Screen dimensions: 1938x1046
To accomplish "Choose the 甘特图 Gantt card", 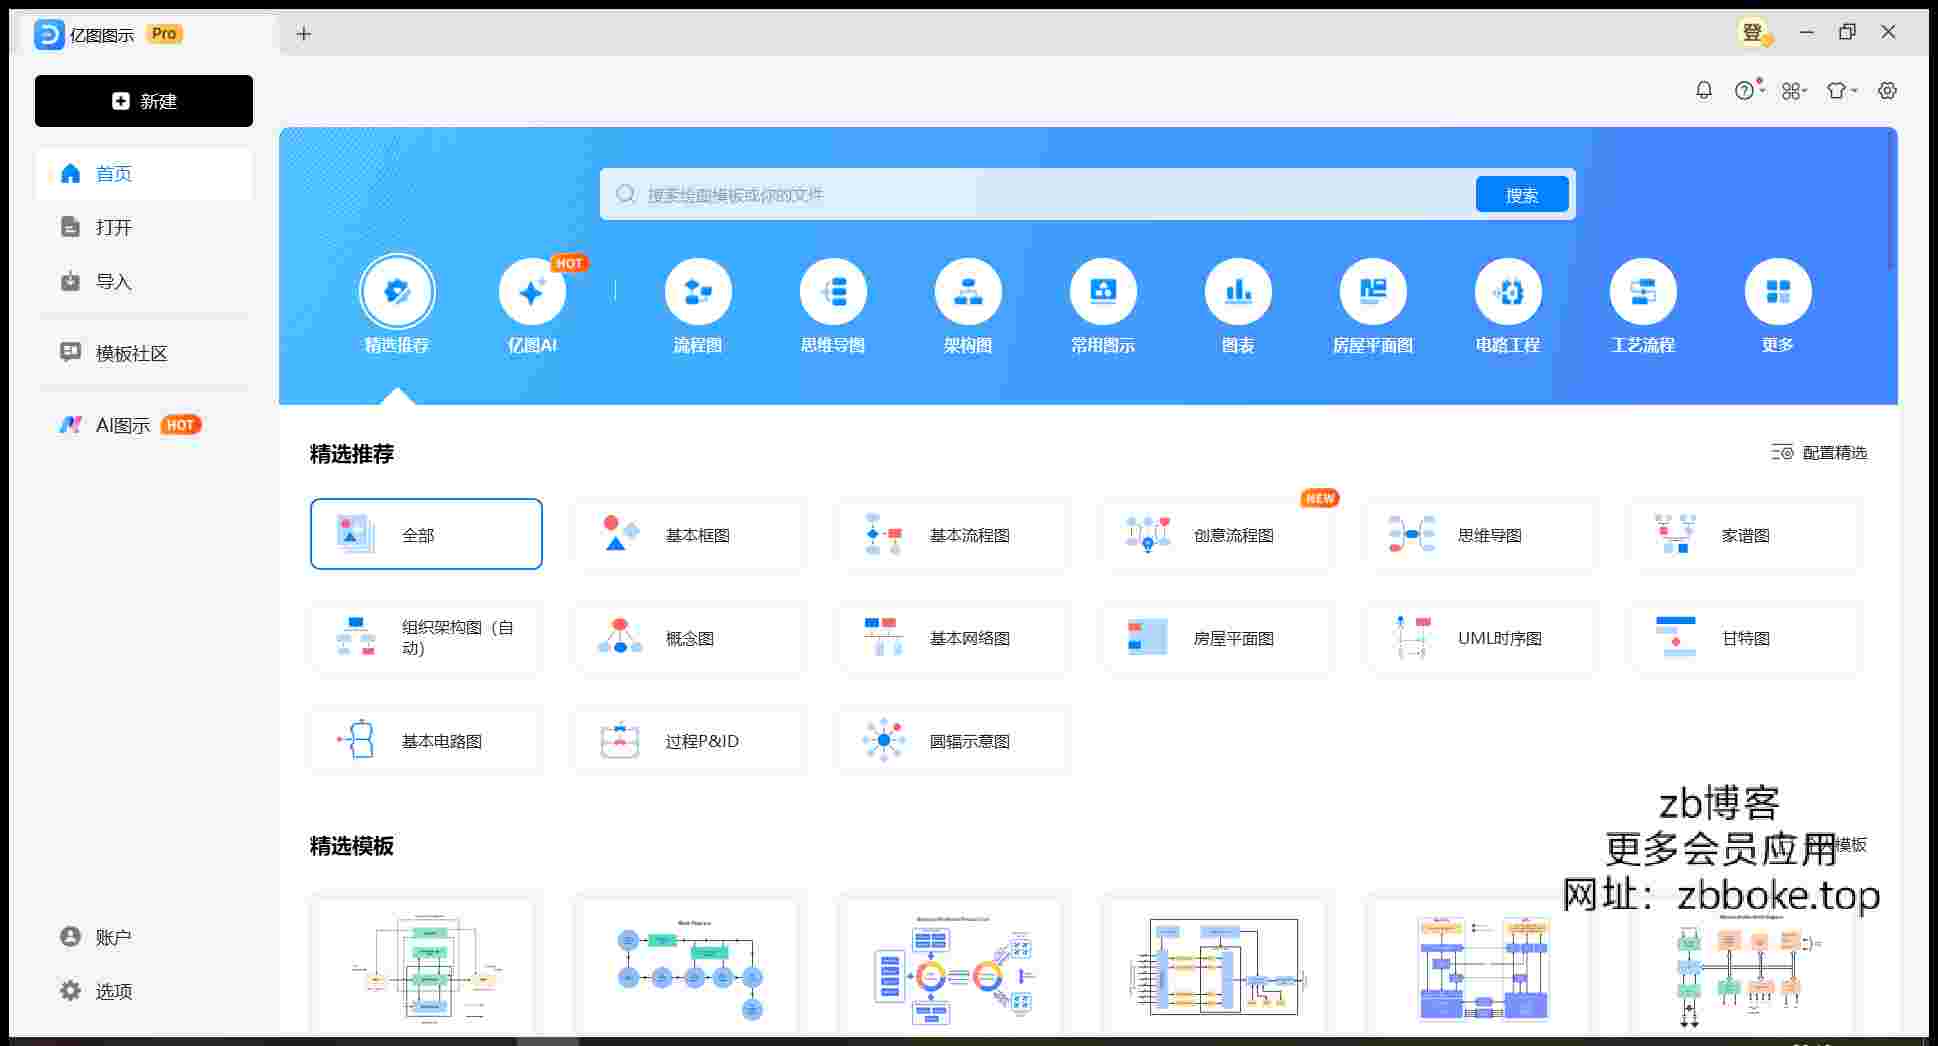I will coord(1746,637).
